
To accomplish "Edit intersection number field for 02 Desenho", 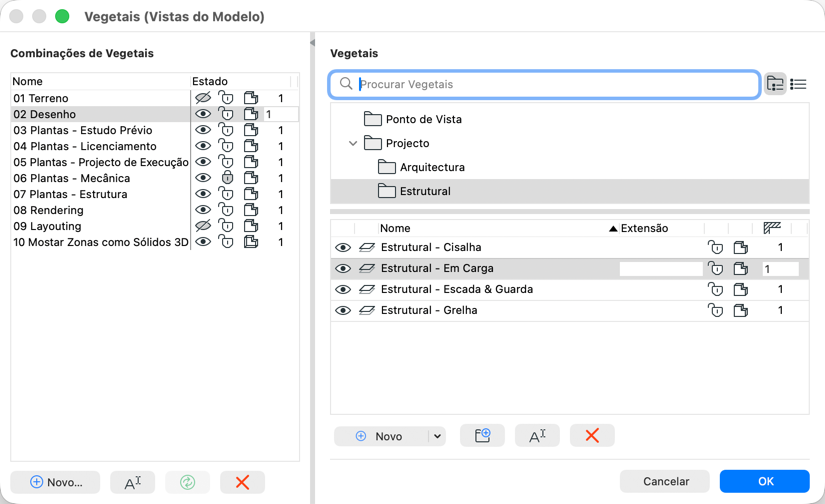I will (x=280, y=114).
